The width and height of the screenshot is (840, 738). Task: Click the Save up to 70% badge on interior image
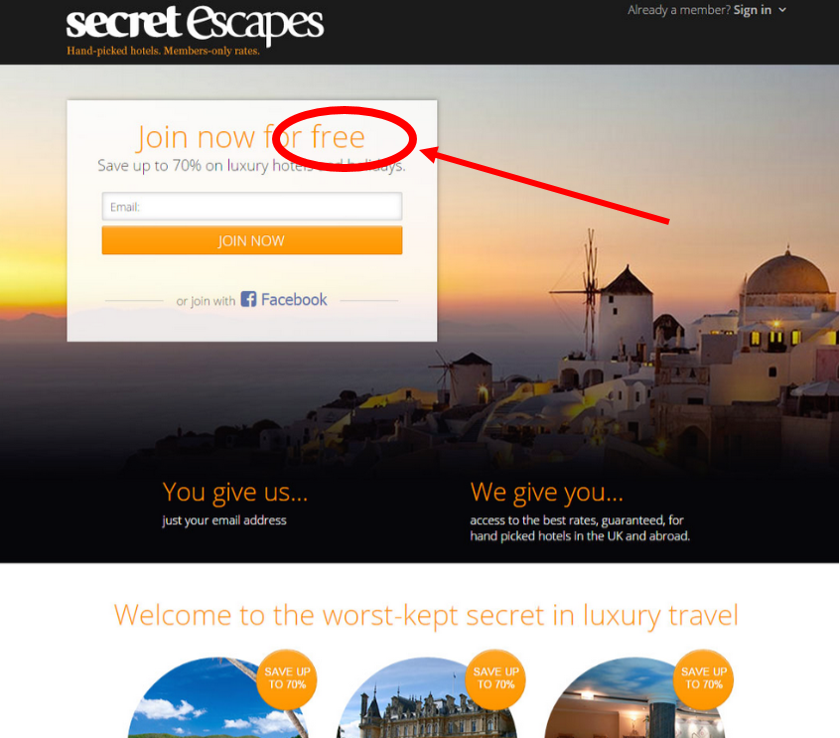point(703,679)
